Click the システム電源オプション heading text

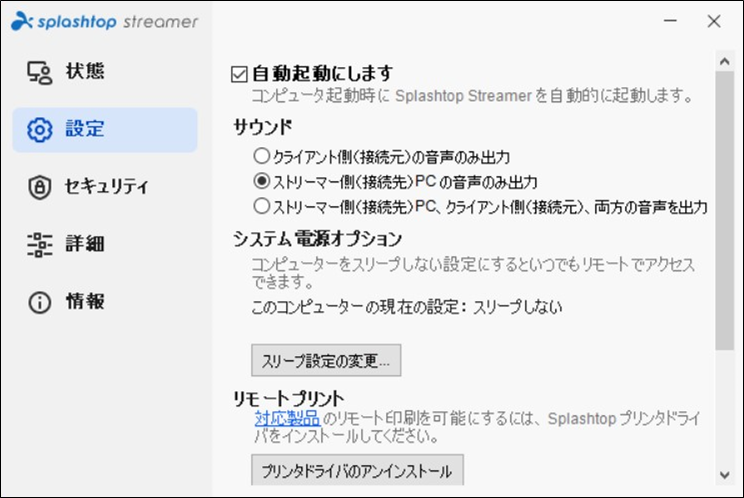(x=317, y=239)
